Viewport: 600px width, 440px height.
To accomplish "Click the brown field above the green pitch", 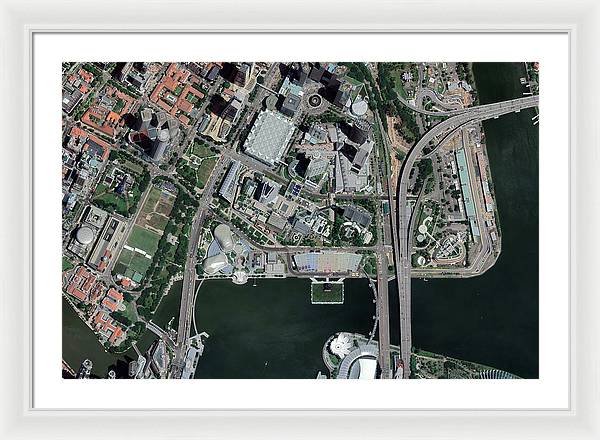I will click(x=156, y=208).
